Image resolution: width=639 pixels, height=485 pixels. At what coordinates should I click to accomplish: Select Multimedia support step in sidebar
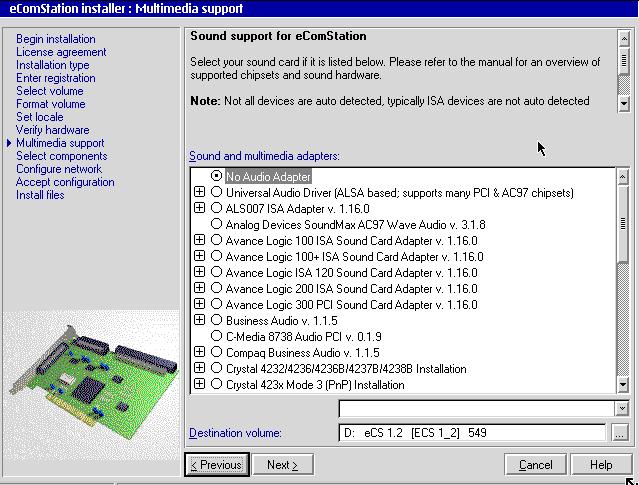click(60, 143)
